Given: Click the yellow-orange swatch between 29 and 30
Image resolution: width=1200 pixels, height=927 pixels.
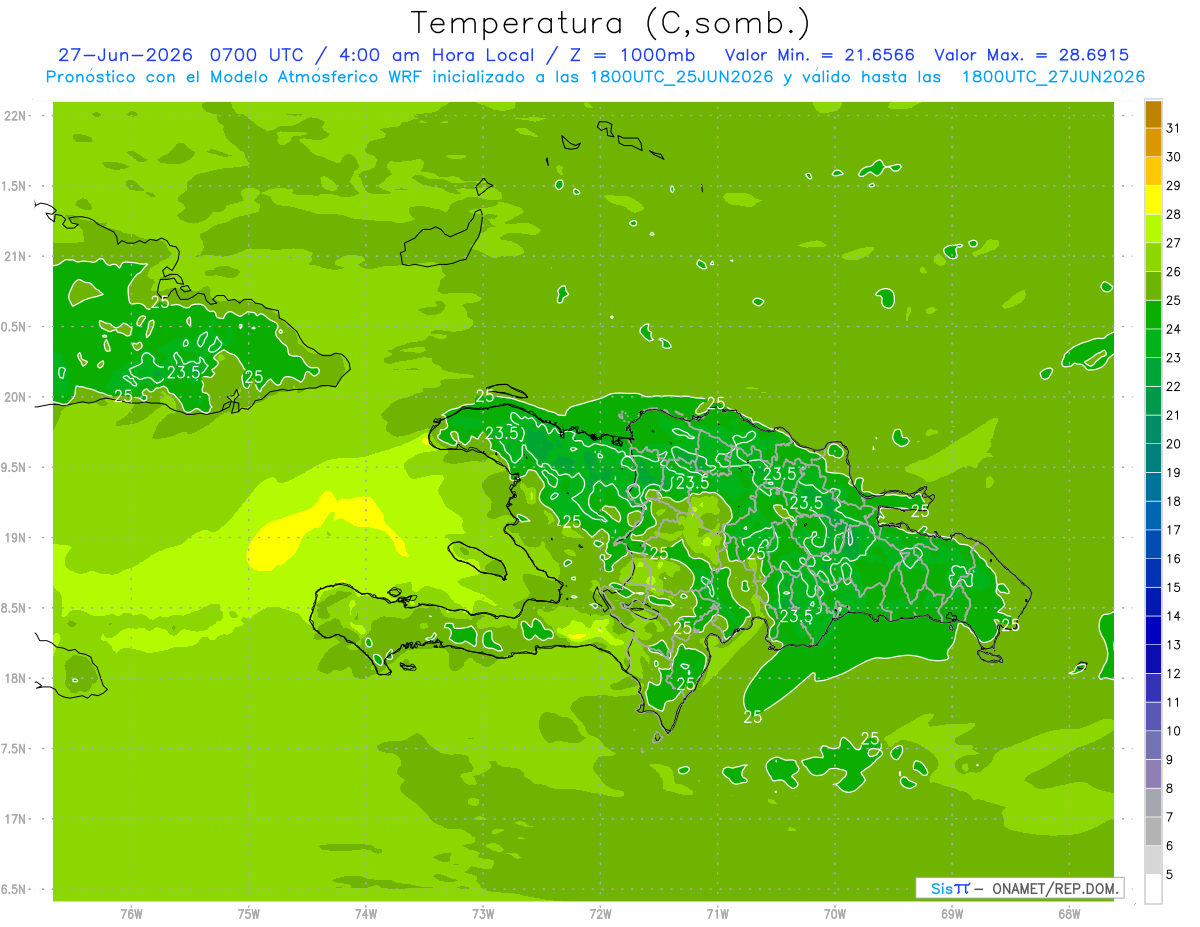Looking at the screenshot, I should (1153, 171).
